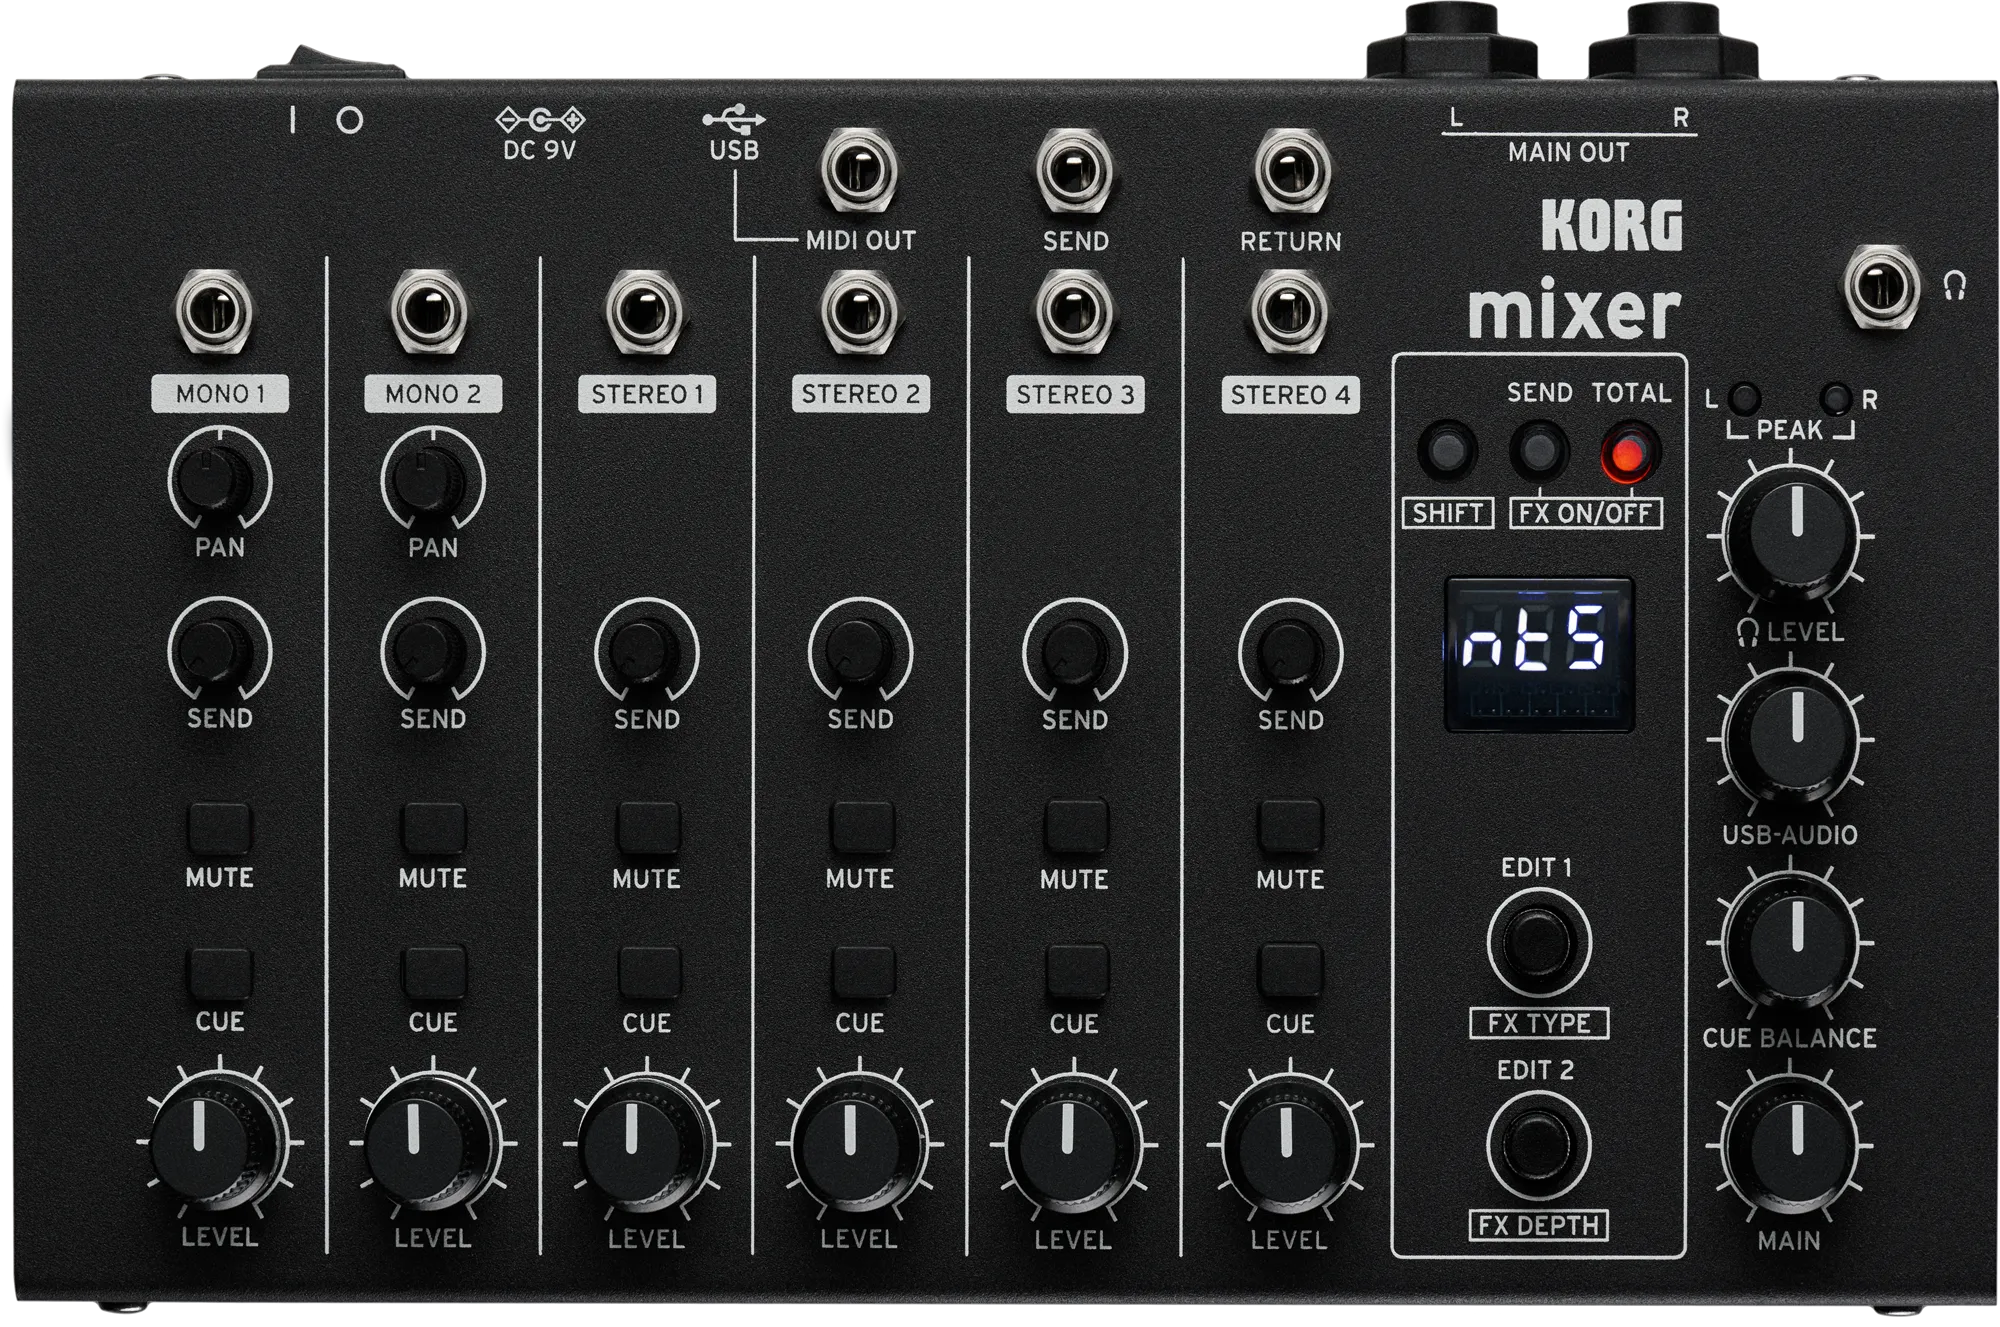
Task: Mute the STEREO 1 channel
Action: (647, 828)
